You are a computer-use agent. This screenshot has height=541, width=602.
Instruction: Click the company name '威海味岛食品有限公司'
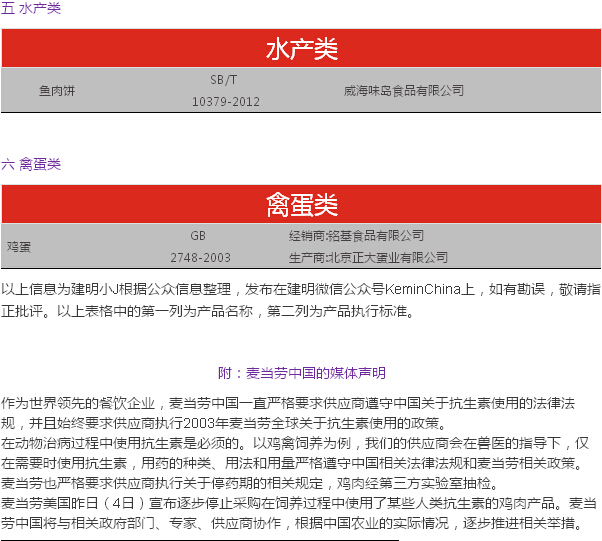point(403,90)
